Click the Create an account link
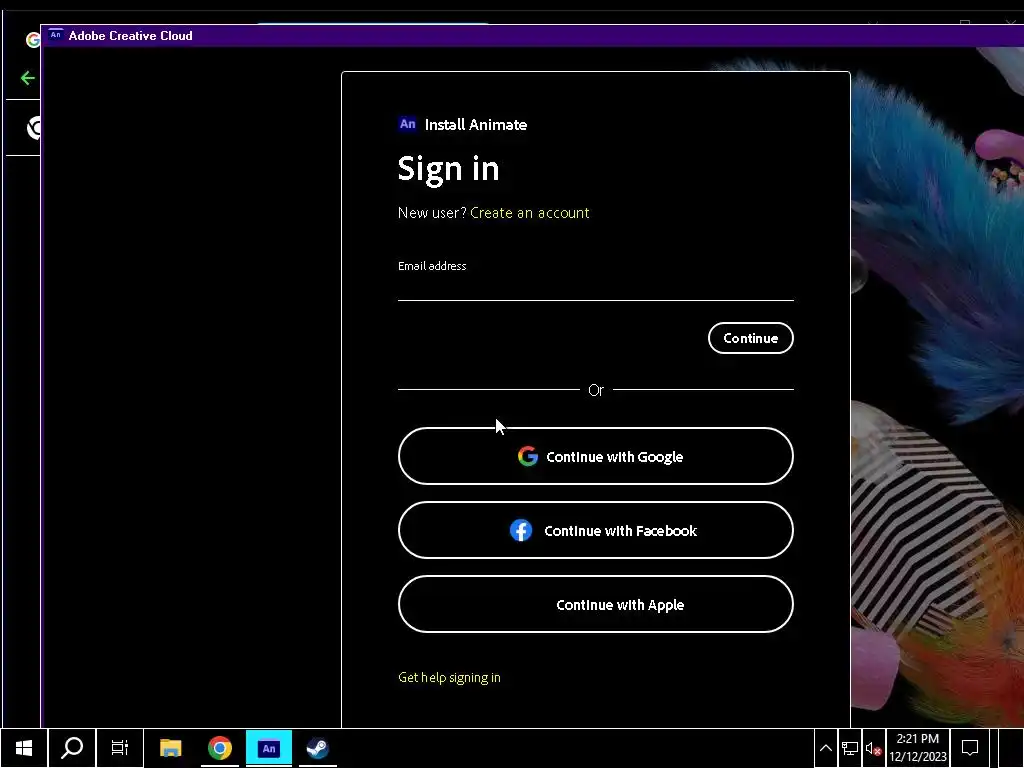This screenshot has height=768, width=1024. coord(530,213)
